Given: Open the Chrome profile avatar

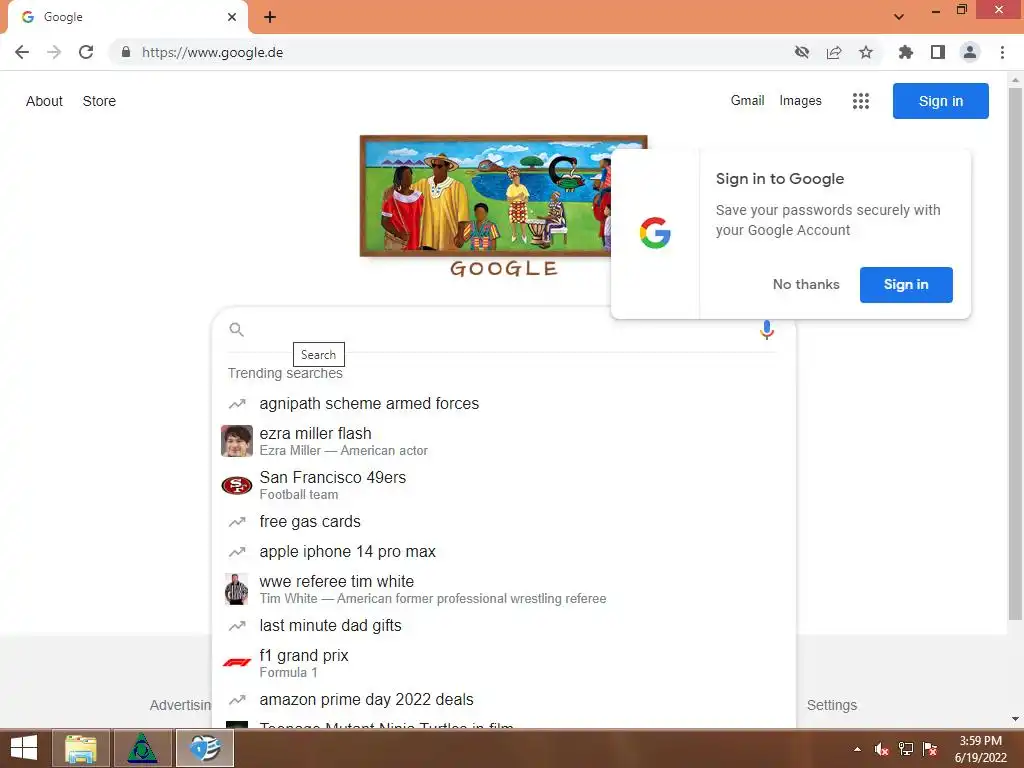Looking at the screenshot, I should click(x=970, y=52).
